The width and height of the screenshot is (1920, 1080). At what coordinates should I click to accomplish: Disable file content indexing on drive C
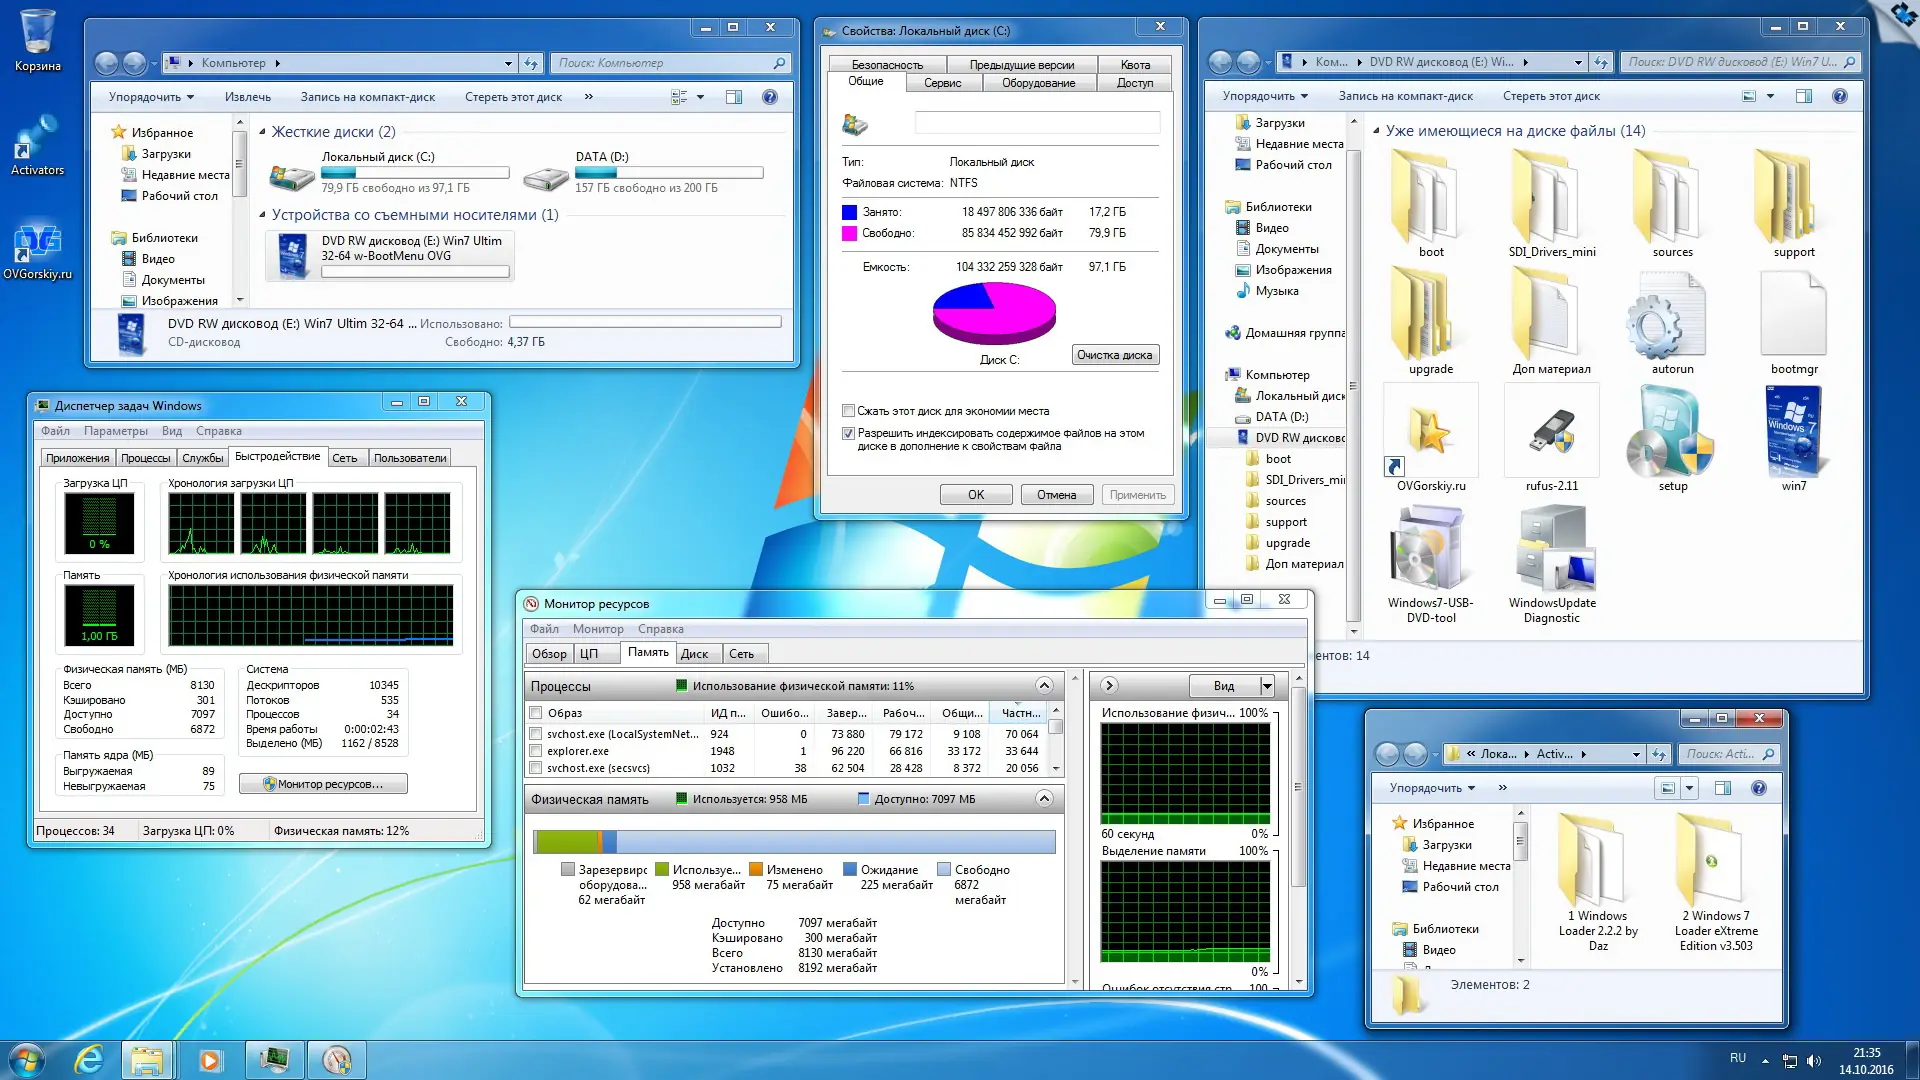coord(848,433)
